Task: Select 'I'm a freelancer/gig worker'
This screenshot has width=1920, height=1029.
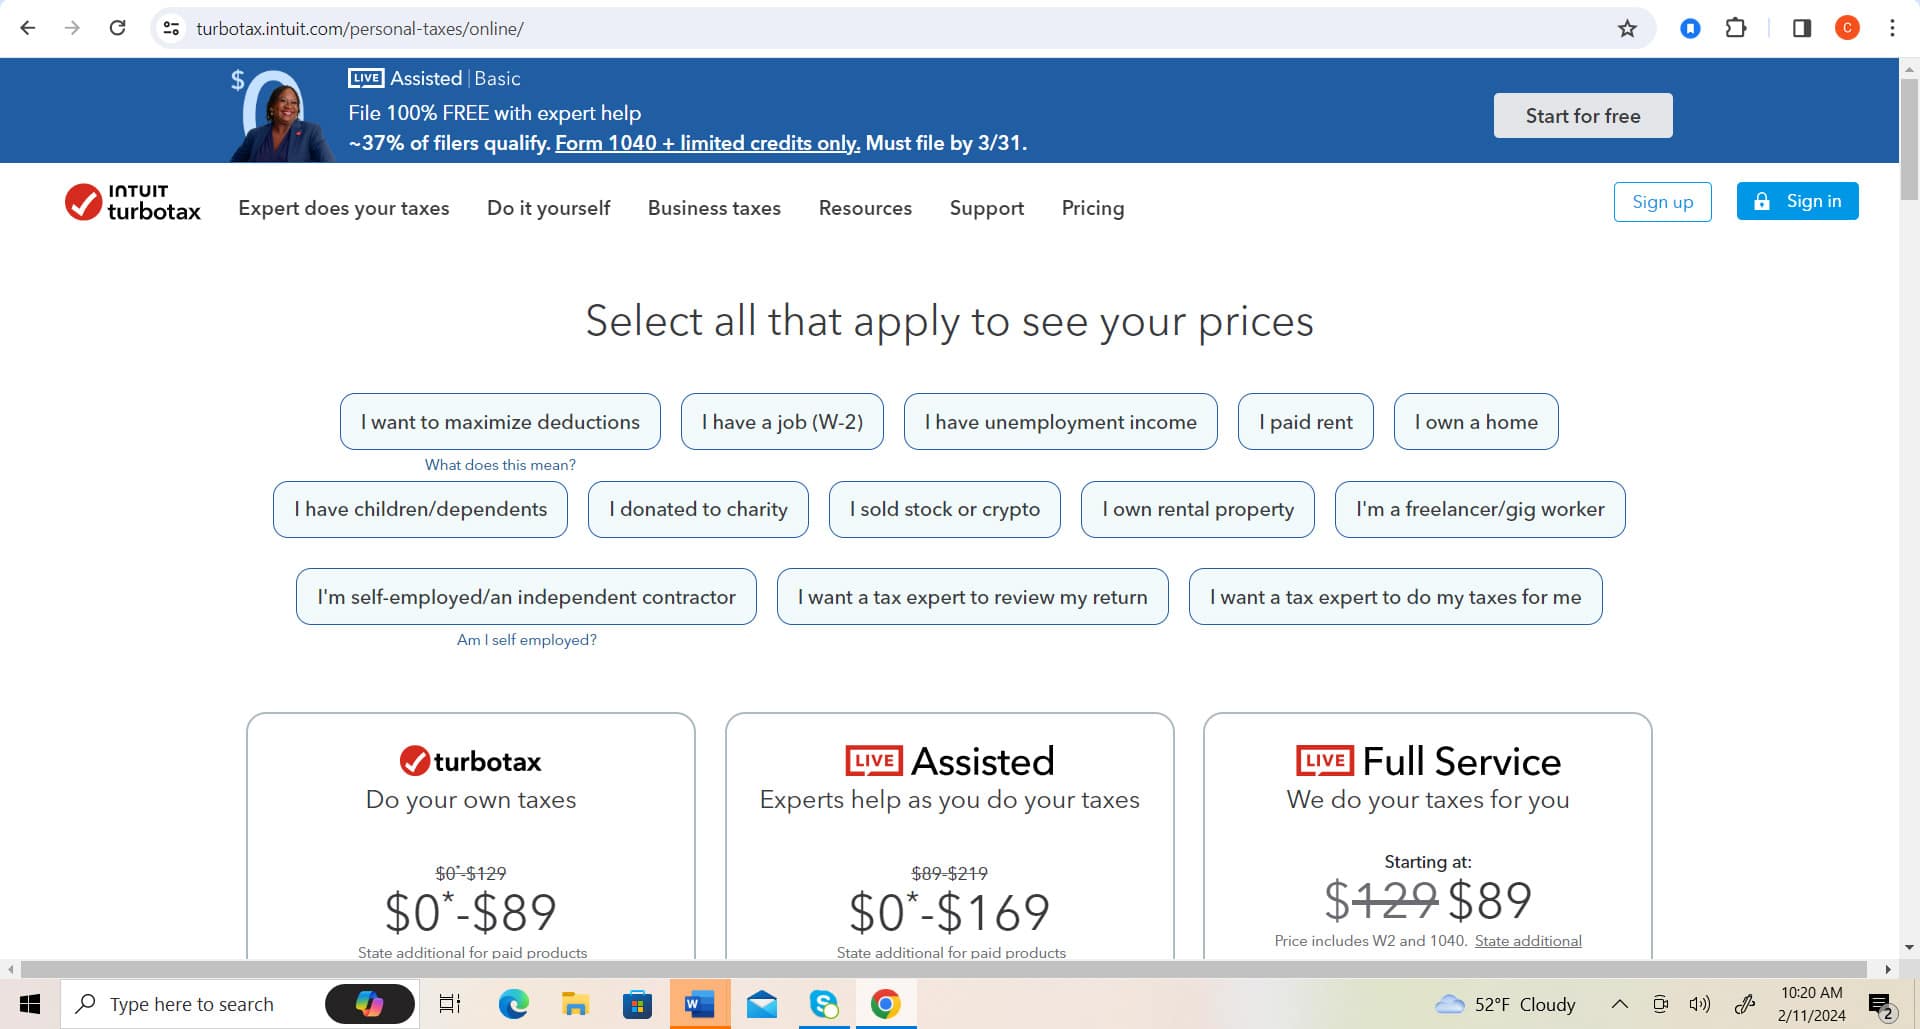Action: point(1480,509)
